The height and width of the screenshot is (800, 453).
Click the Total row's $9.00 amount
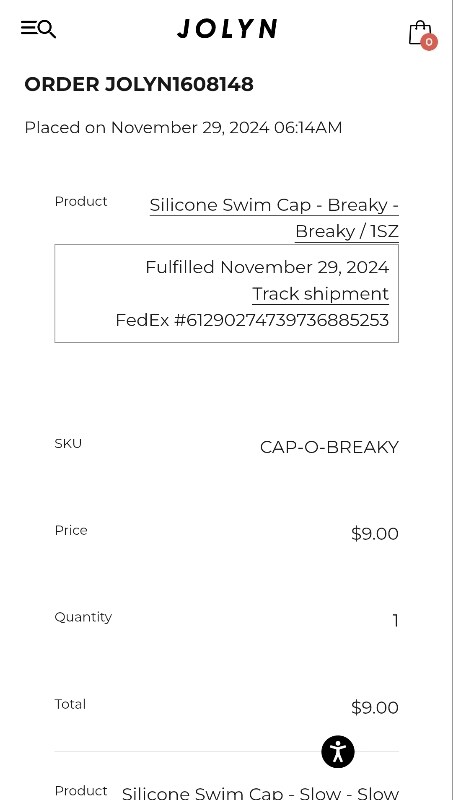click(375, 708)
